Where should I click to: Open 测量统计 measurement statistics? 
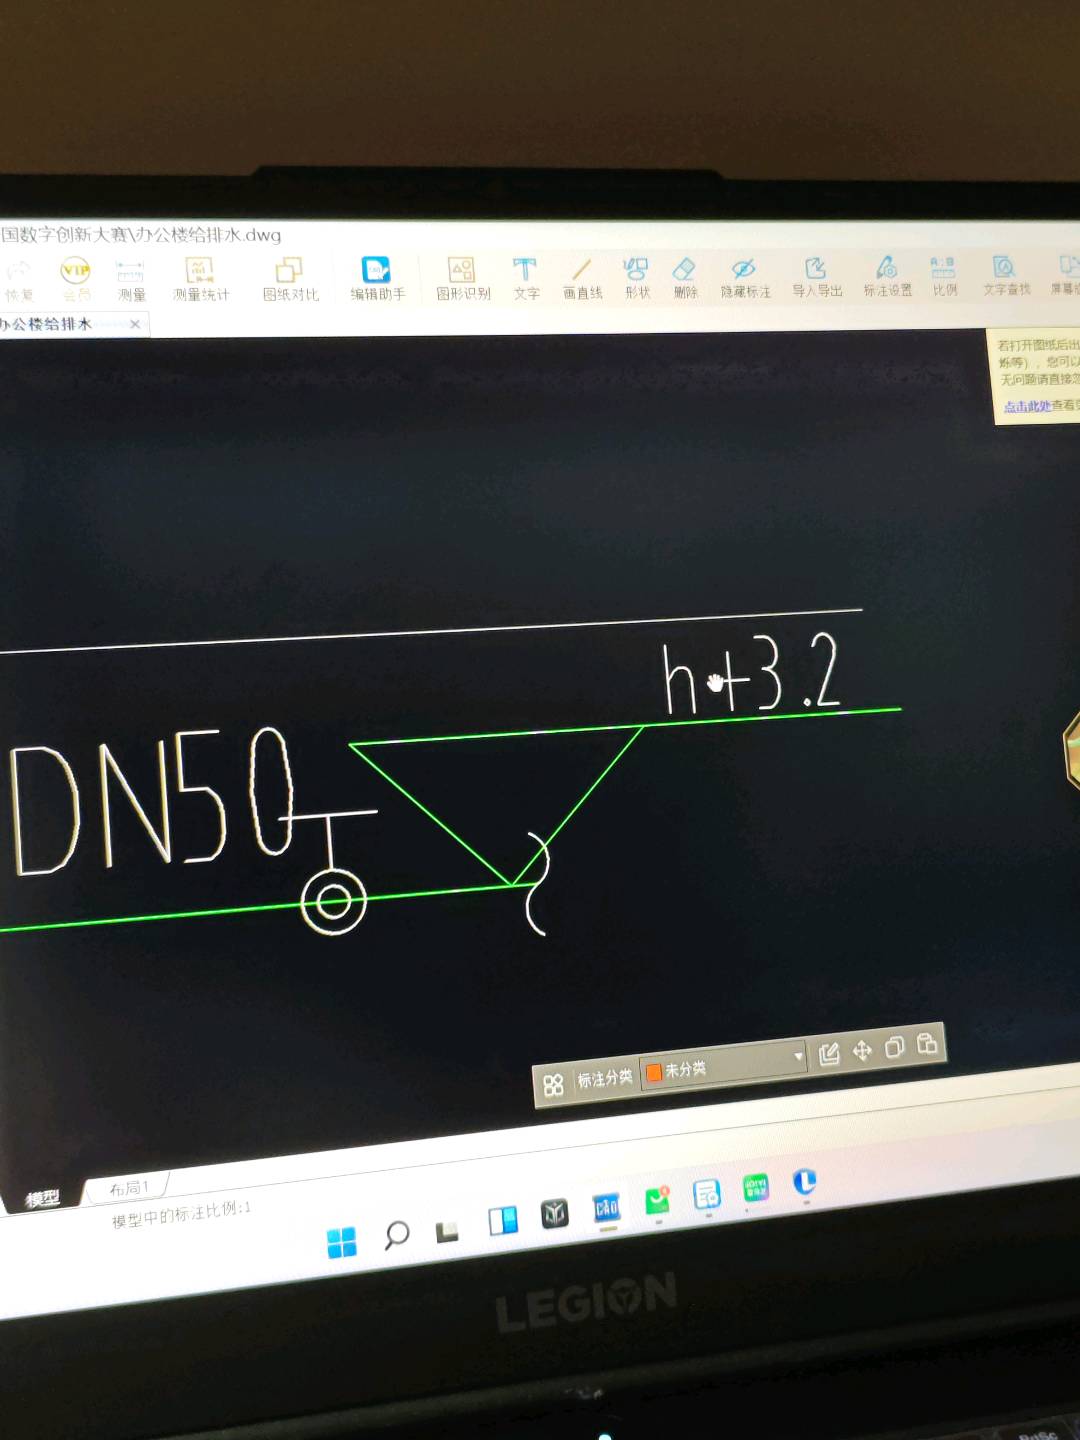(x=200, y=279)
